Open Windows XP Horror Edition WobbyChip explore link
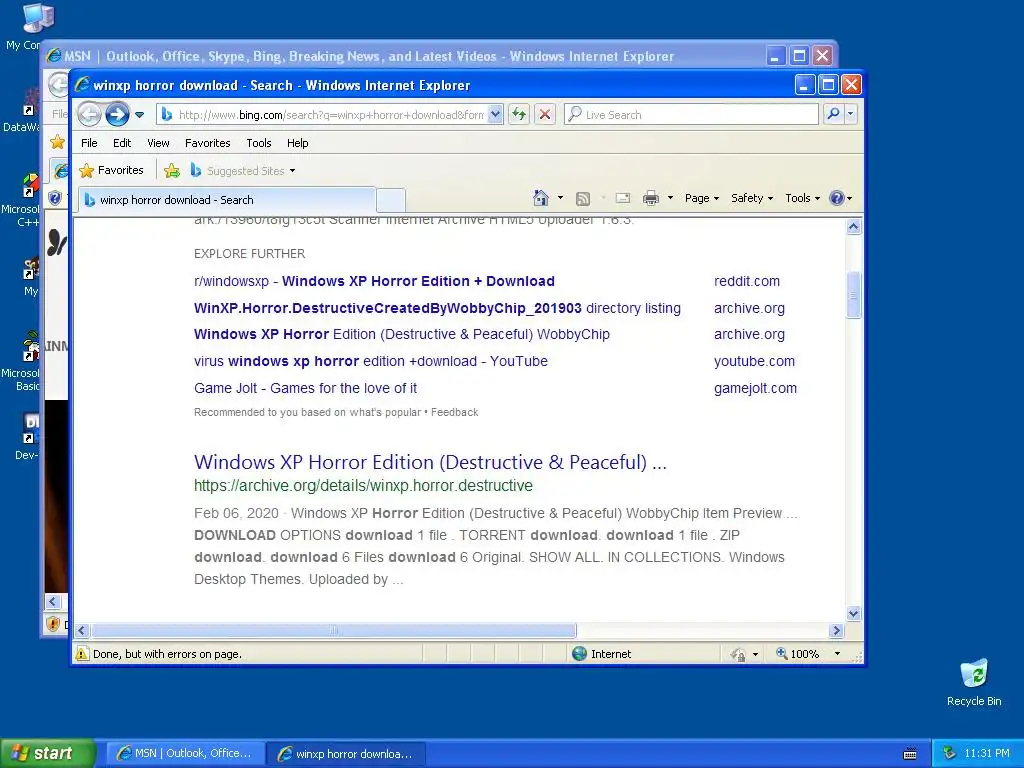Viewport: 1024px width, 768px height. [x=402, y=334]
